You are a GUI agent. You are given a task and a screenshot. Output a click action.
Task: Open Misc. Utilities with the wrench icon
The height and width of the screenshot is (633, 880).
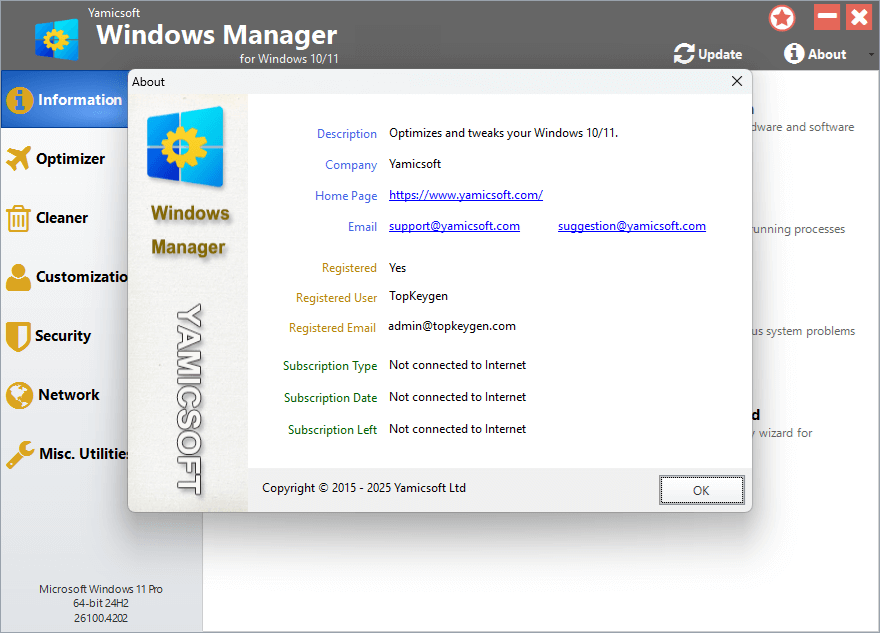tap(20, 453)
